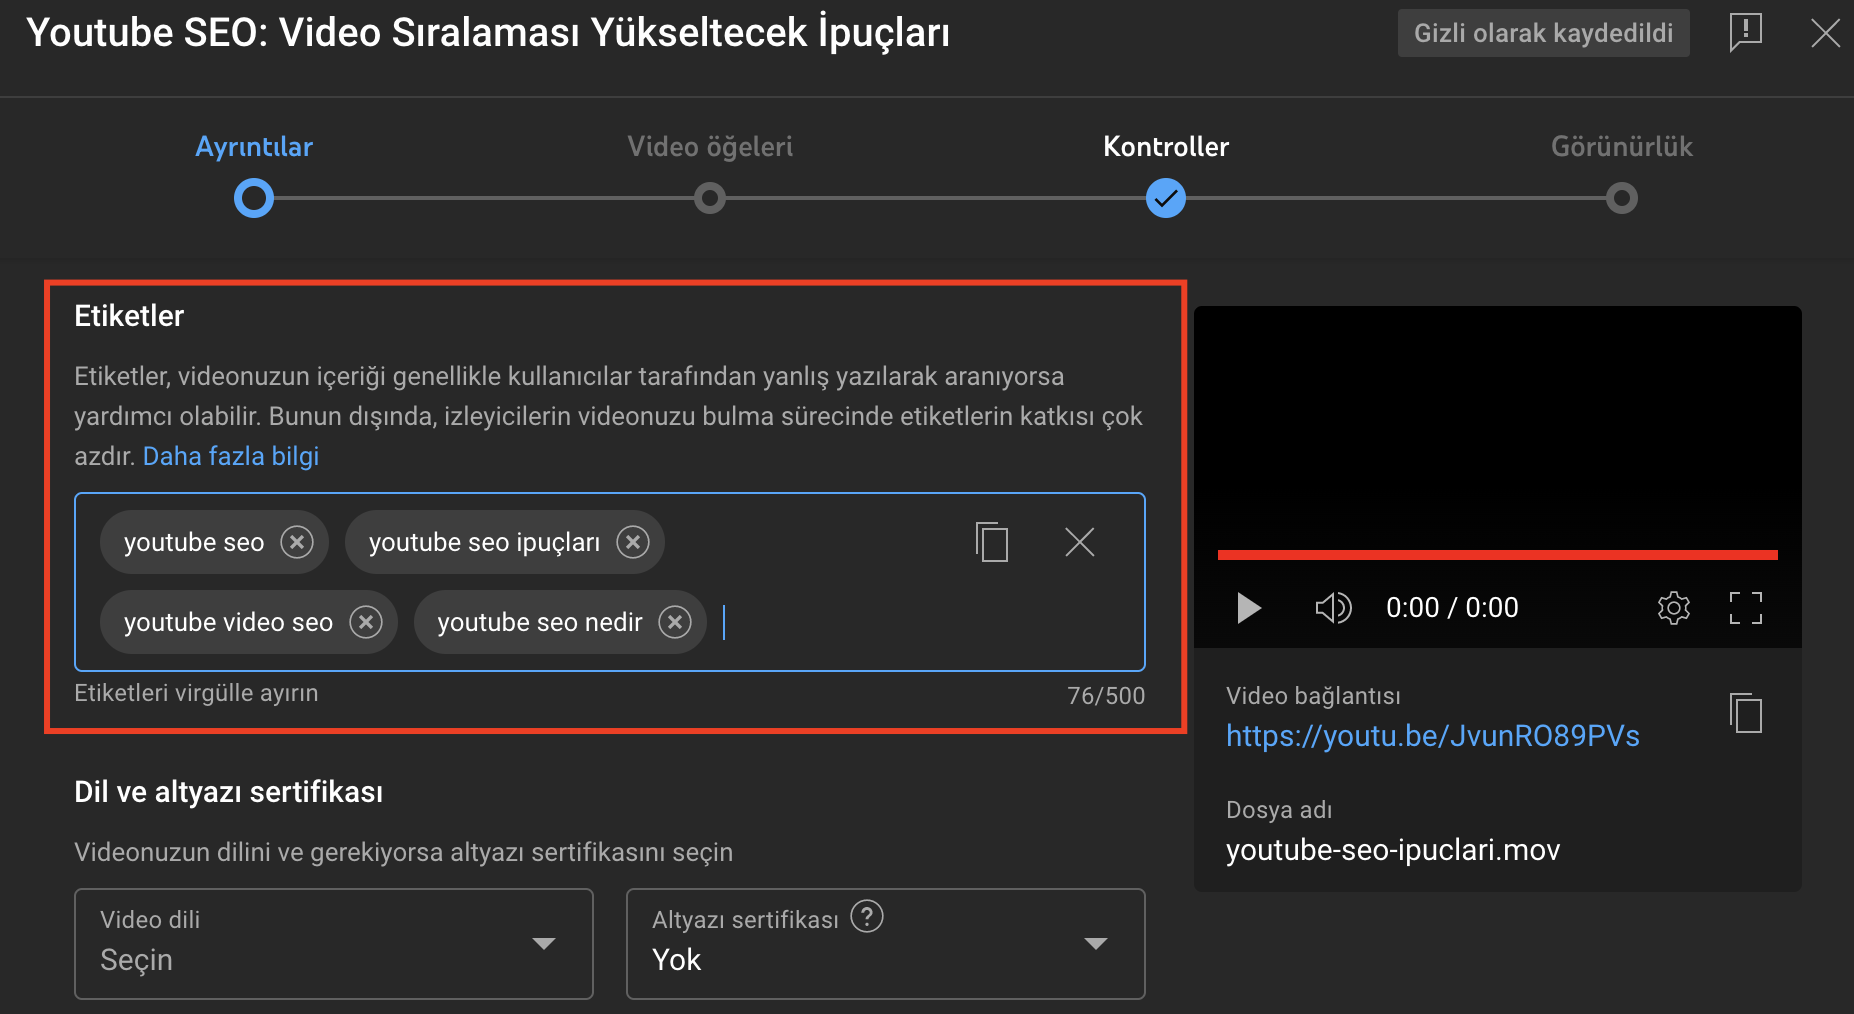Click the "Etiketler" section heading

(x=129, y=316)
